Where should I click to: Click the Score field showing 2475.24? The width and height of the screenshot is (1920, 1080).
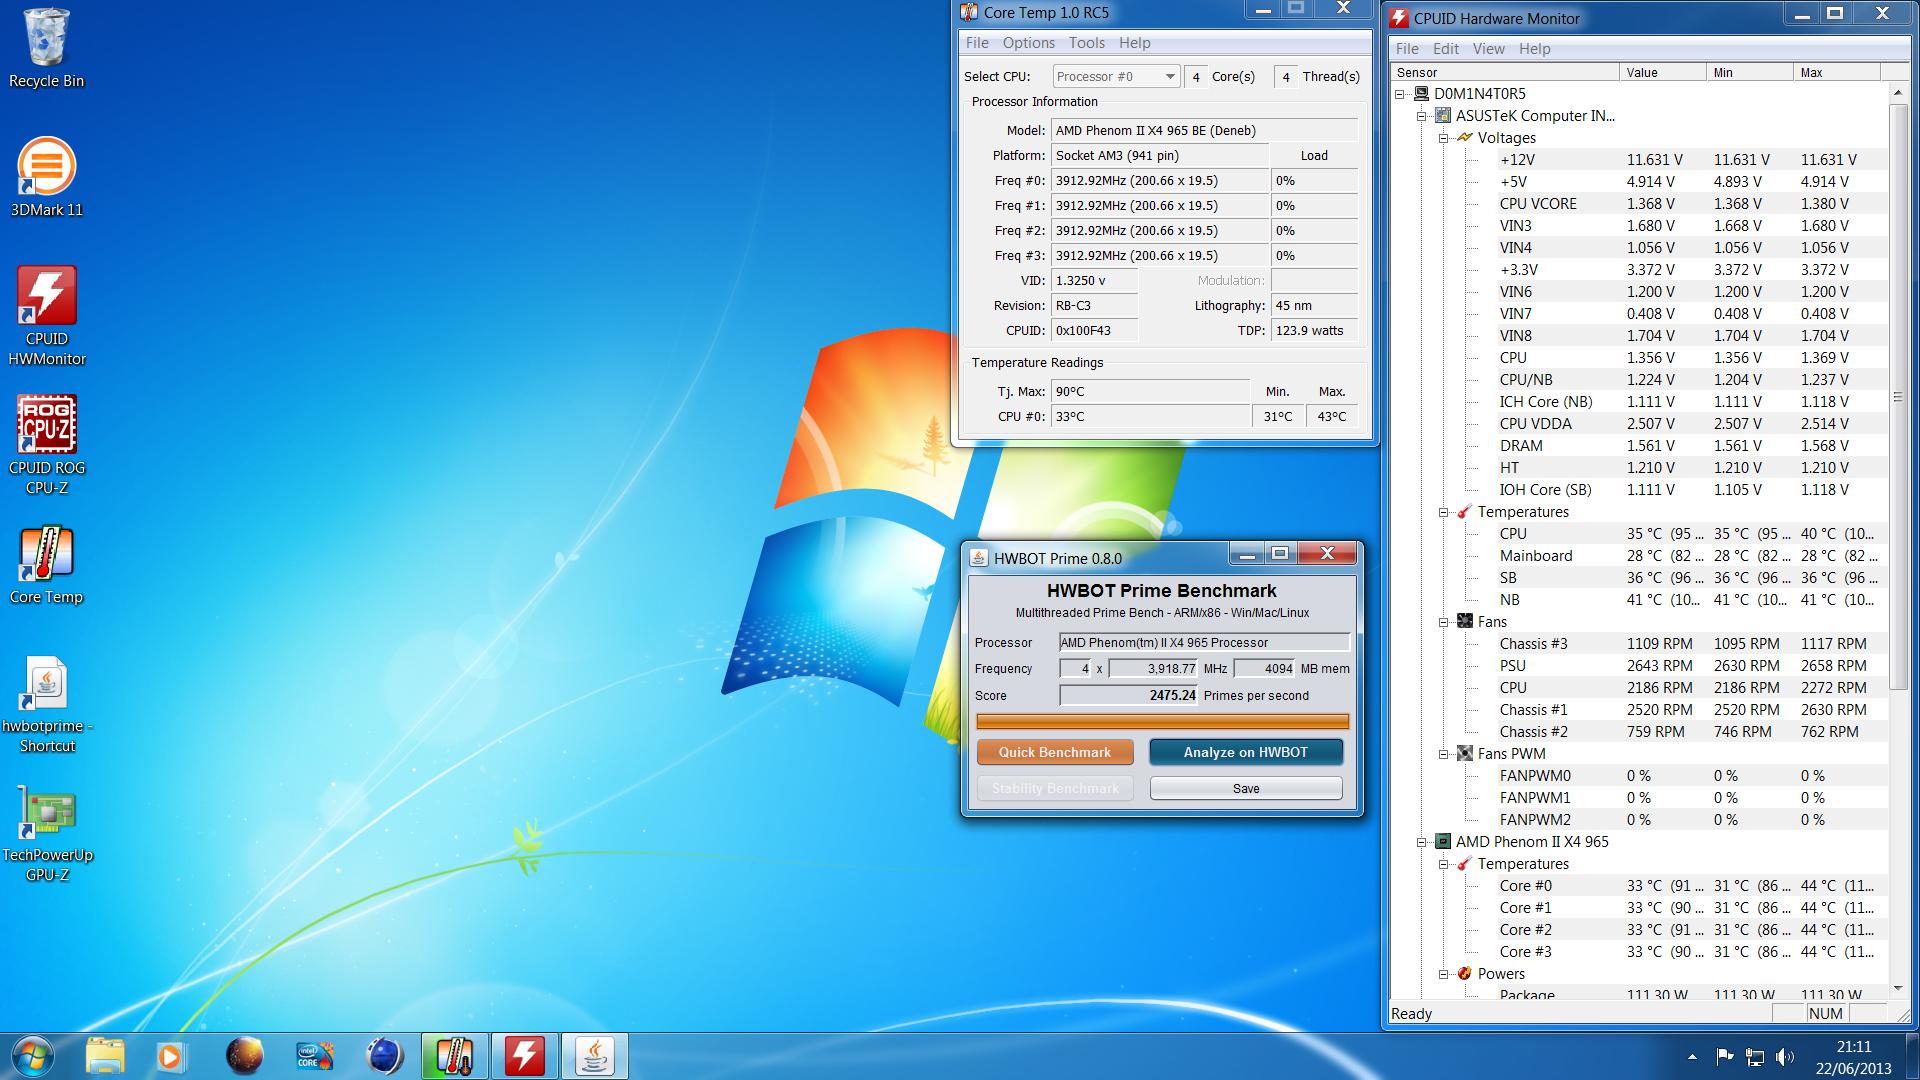click(1129, 696)
